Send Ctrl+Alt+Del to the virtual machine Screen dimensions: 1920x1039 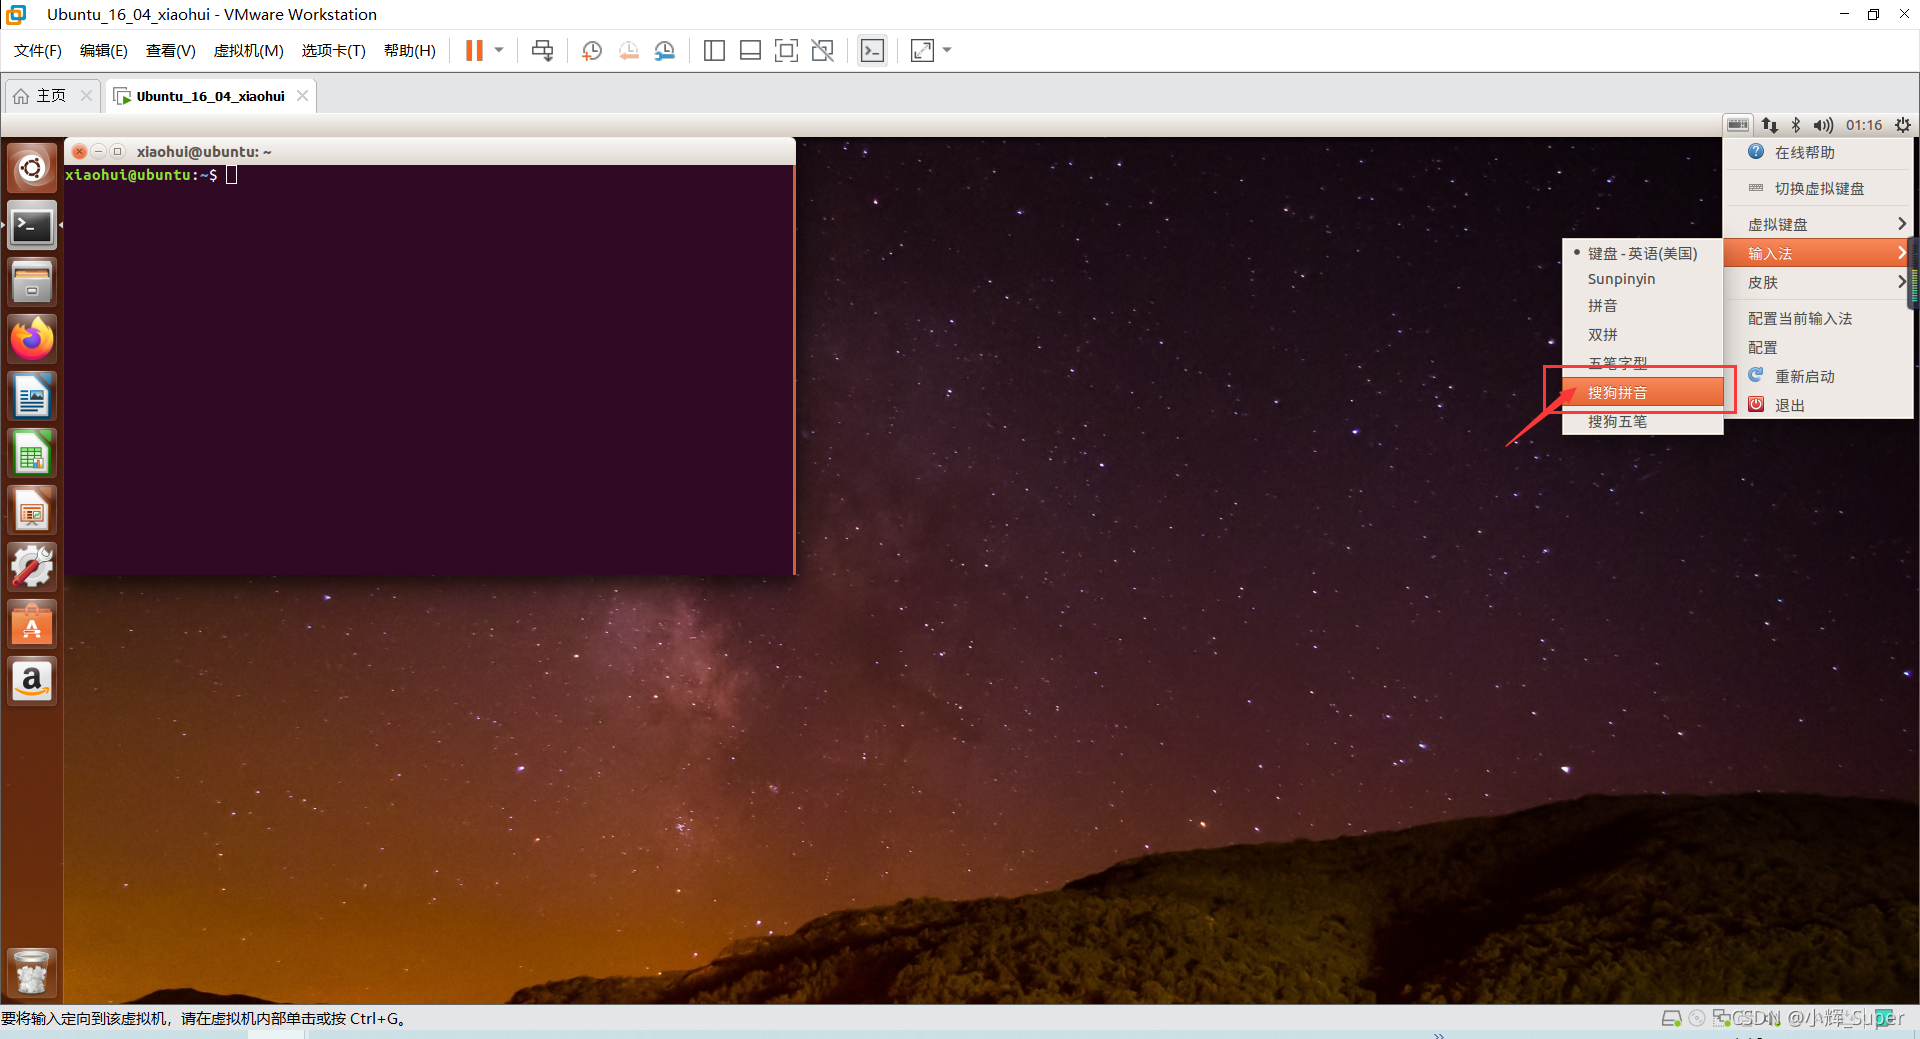point(542,51)
